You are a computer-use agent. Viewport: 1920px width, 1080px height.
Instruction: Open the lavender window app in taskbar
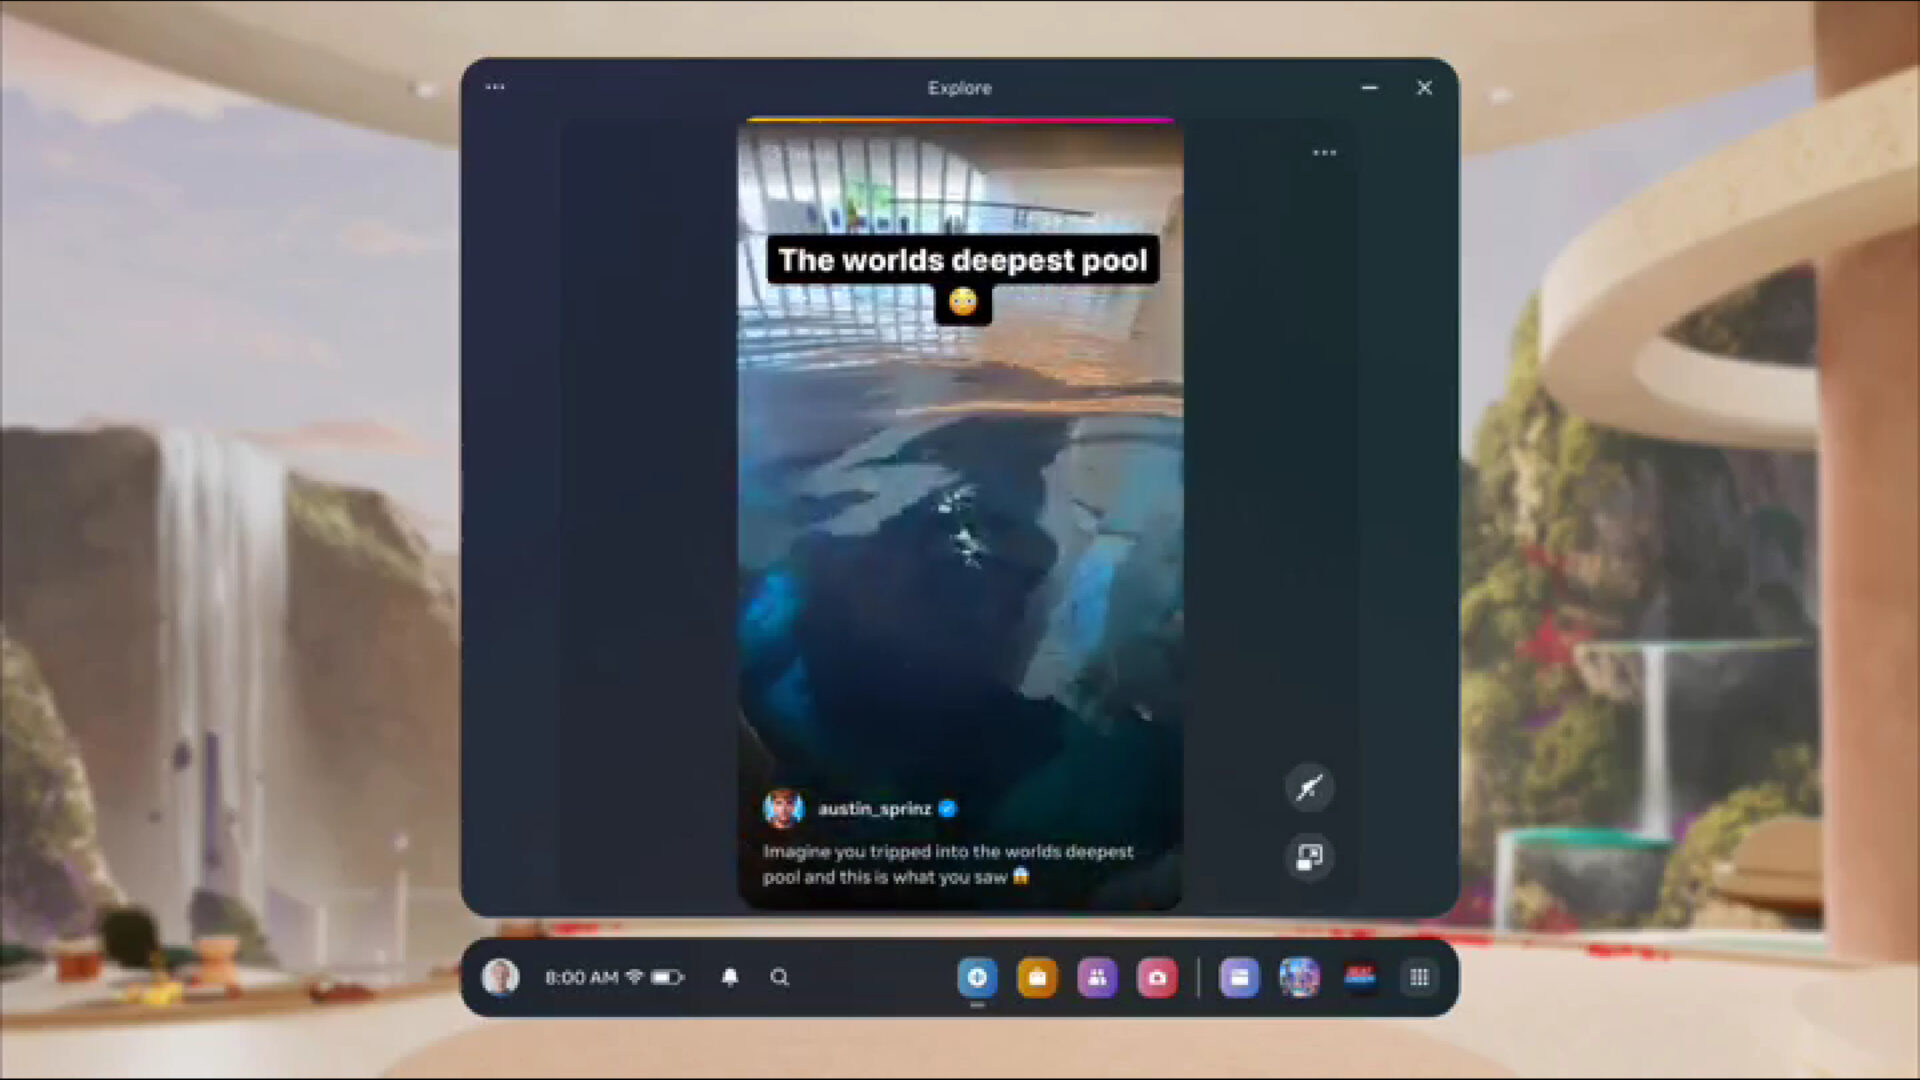point(1239,977)
